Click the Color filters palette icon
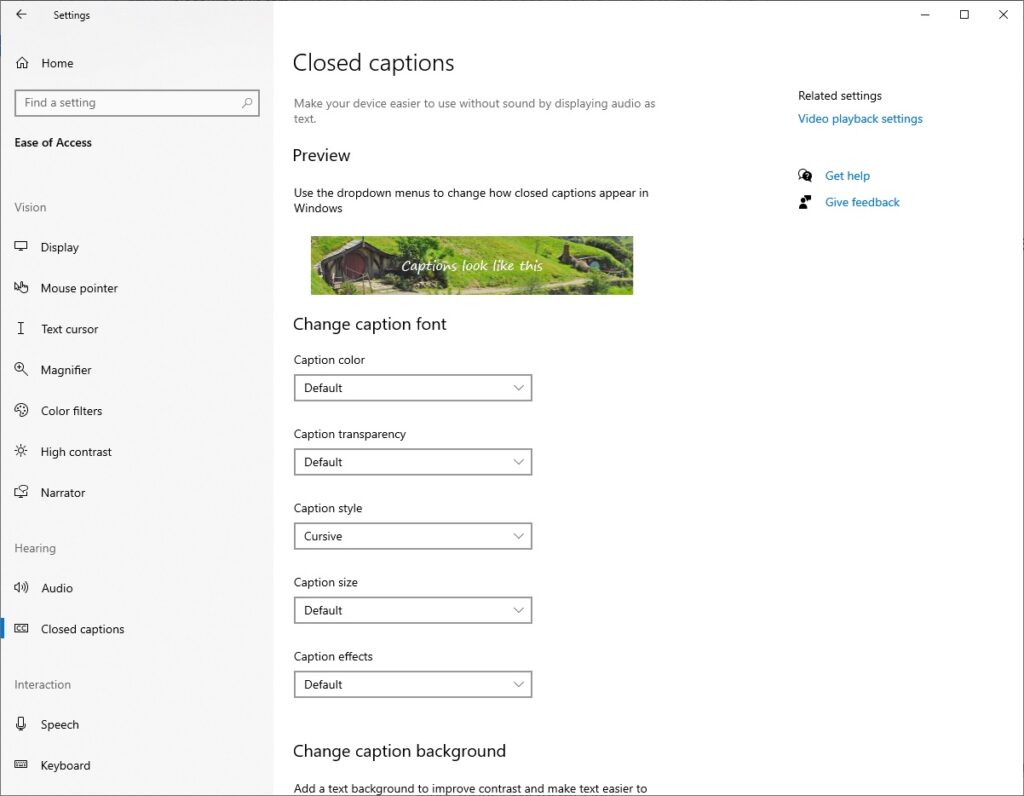1024x796 pixels. pos(21,411)
